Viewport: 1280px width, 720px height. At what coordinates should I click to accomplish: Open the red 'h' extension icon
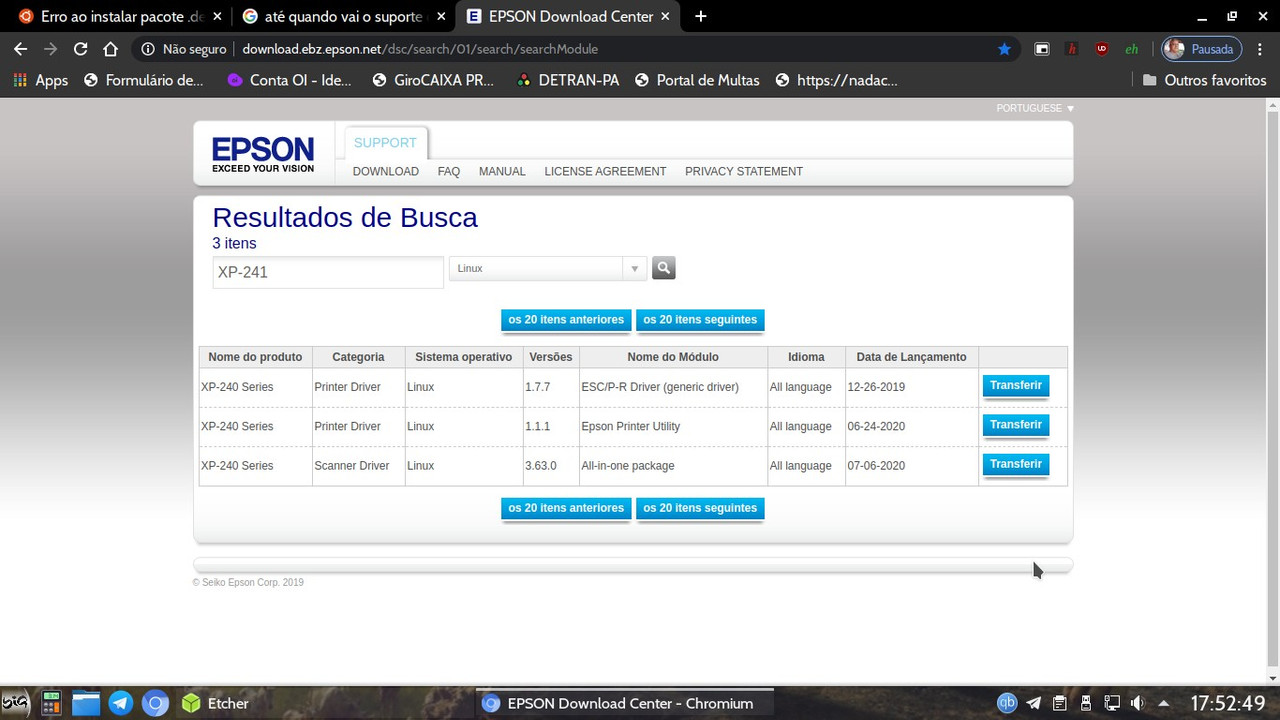1072,49
